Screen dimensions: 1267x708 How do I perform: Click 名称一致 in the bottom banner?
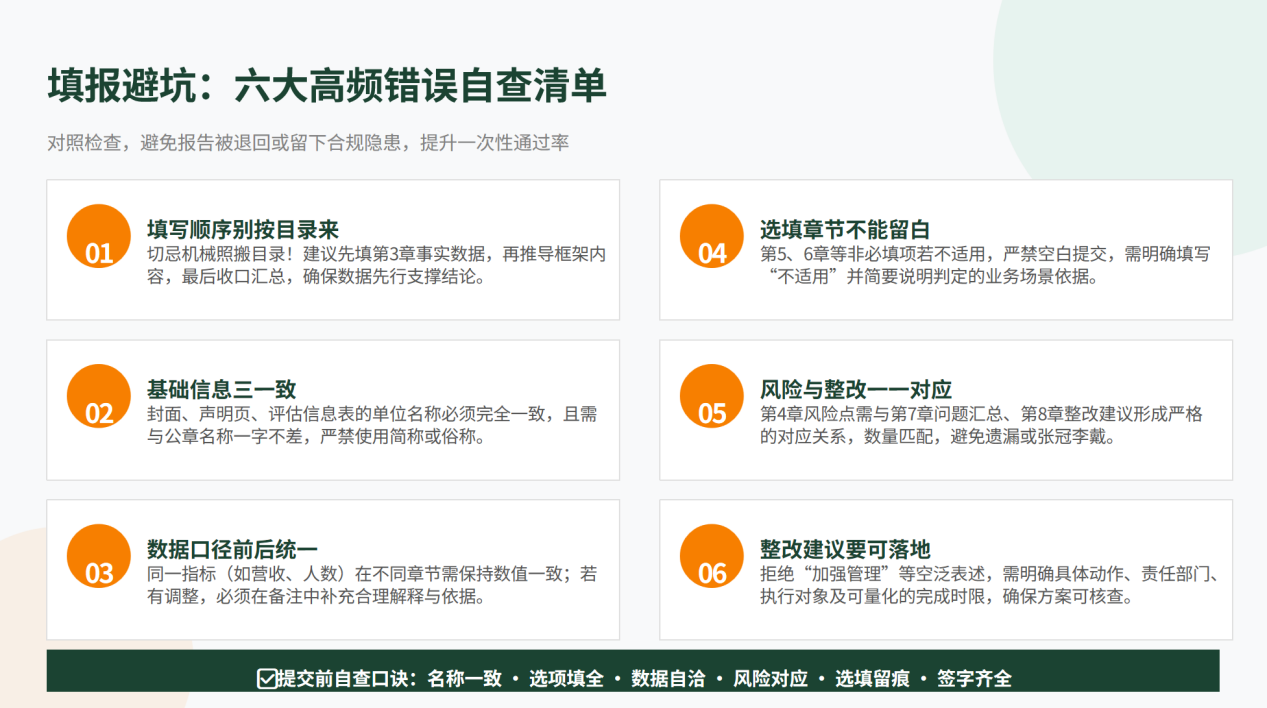coord(464,679)
